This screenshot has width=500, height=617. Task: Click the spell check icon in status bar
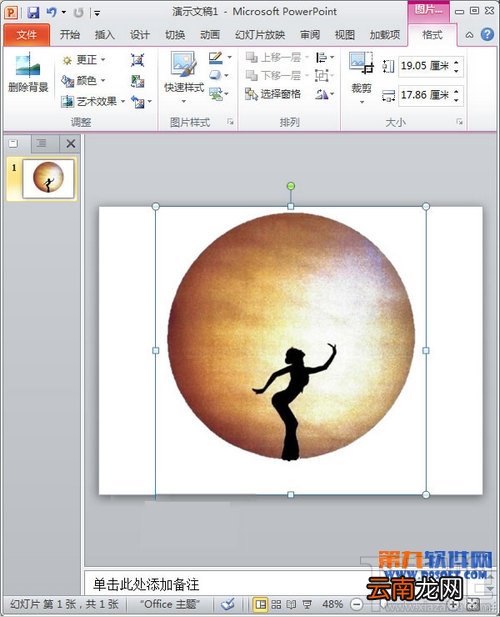[x=227, y=604]
